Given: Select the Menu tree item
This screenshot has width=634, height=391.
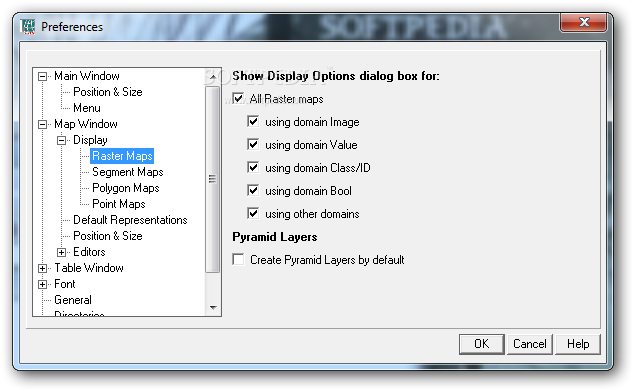Looking at the screenshot, I should click(x=87, y=108).
